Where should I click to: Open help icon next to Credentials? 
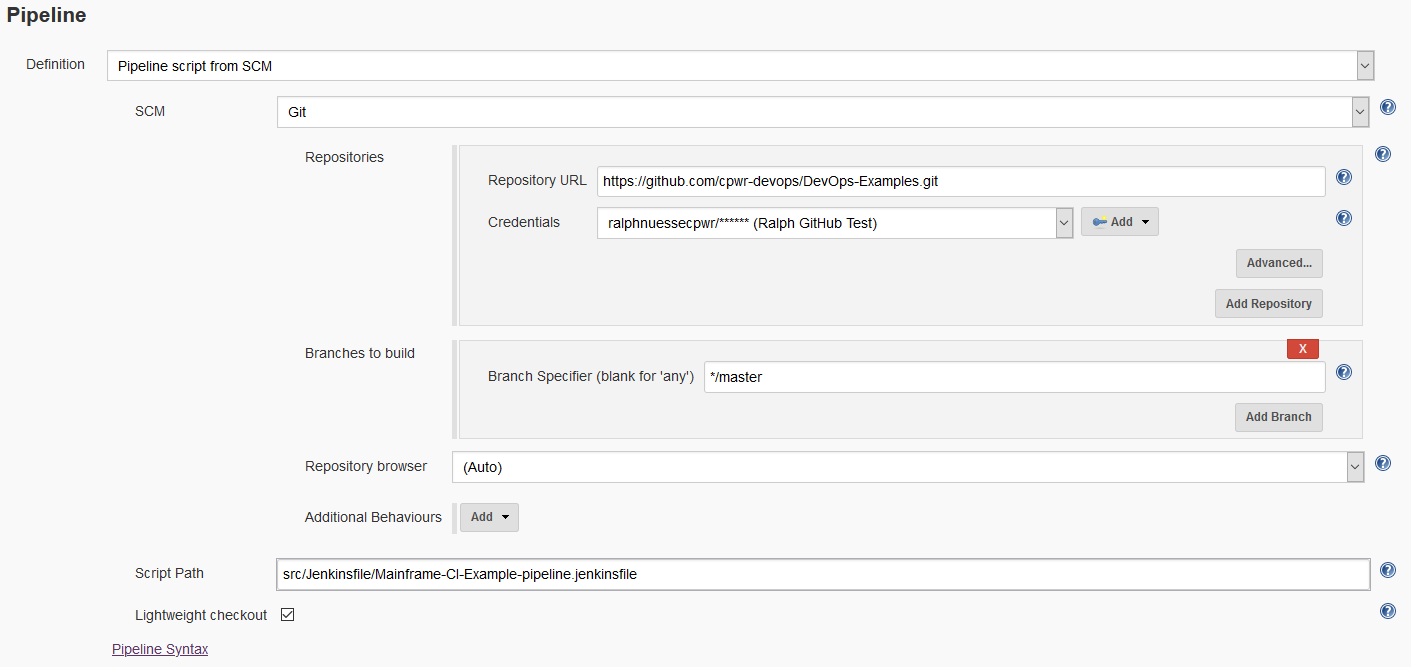(x=1344, y=218)
